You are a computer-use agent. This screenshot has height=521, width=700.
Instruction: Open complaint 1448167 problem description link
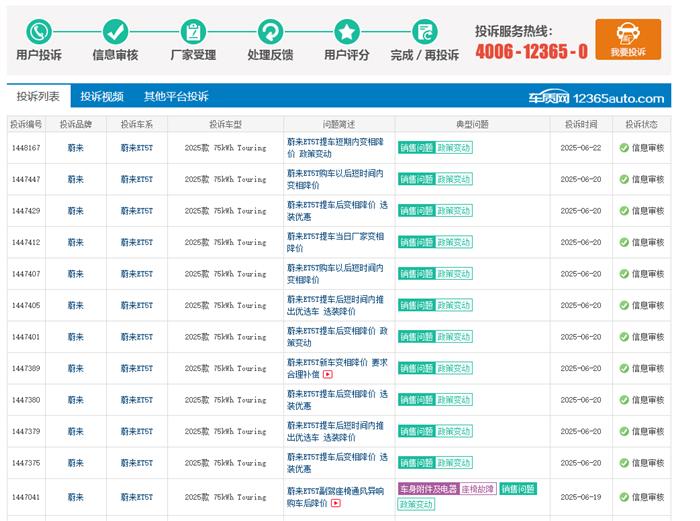(x=335, y=148)
